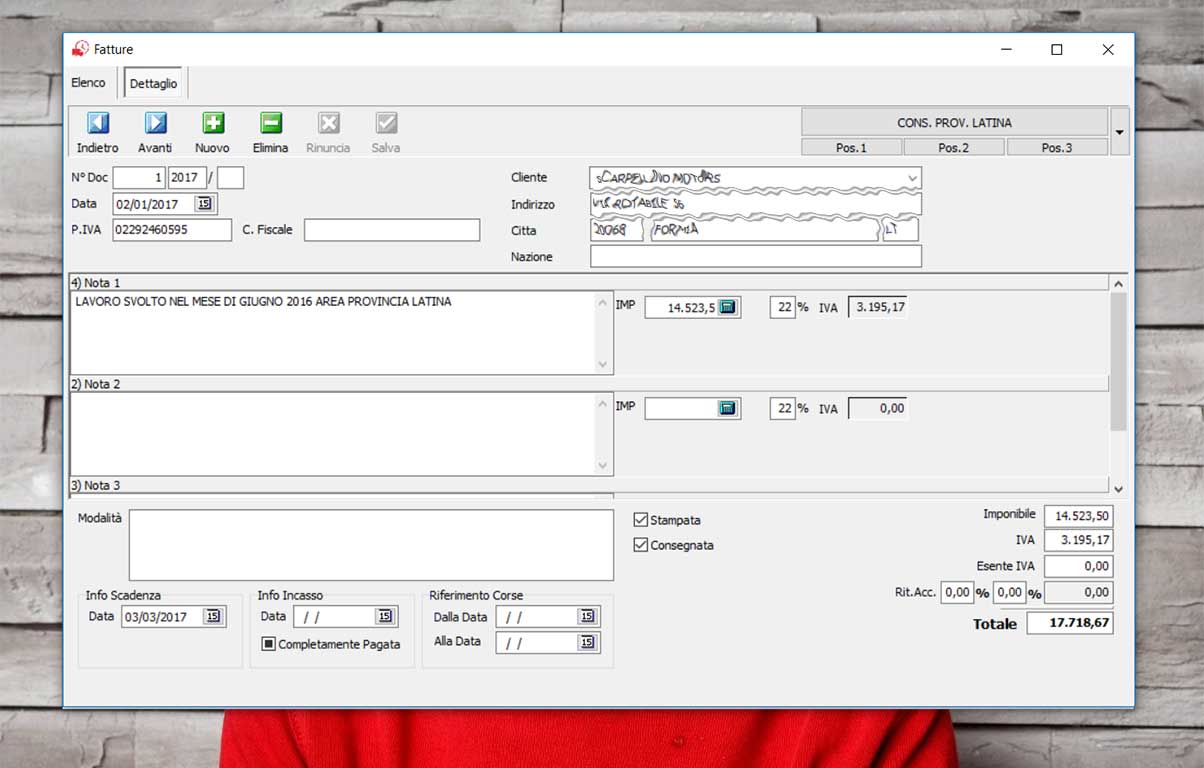
Task: Click the Citta postal code field
Action: pyautogui.click(x=616, y=230)
